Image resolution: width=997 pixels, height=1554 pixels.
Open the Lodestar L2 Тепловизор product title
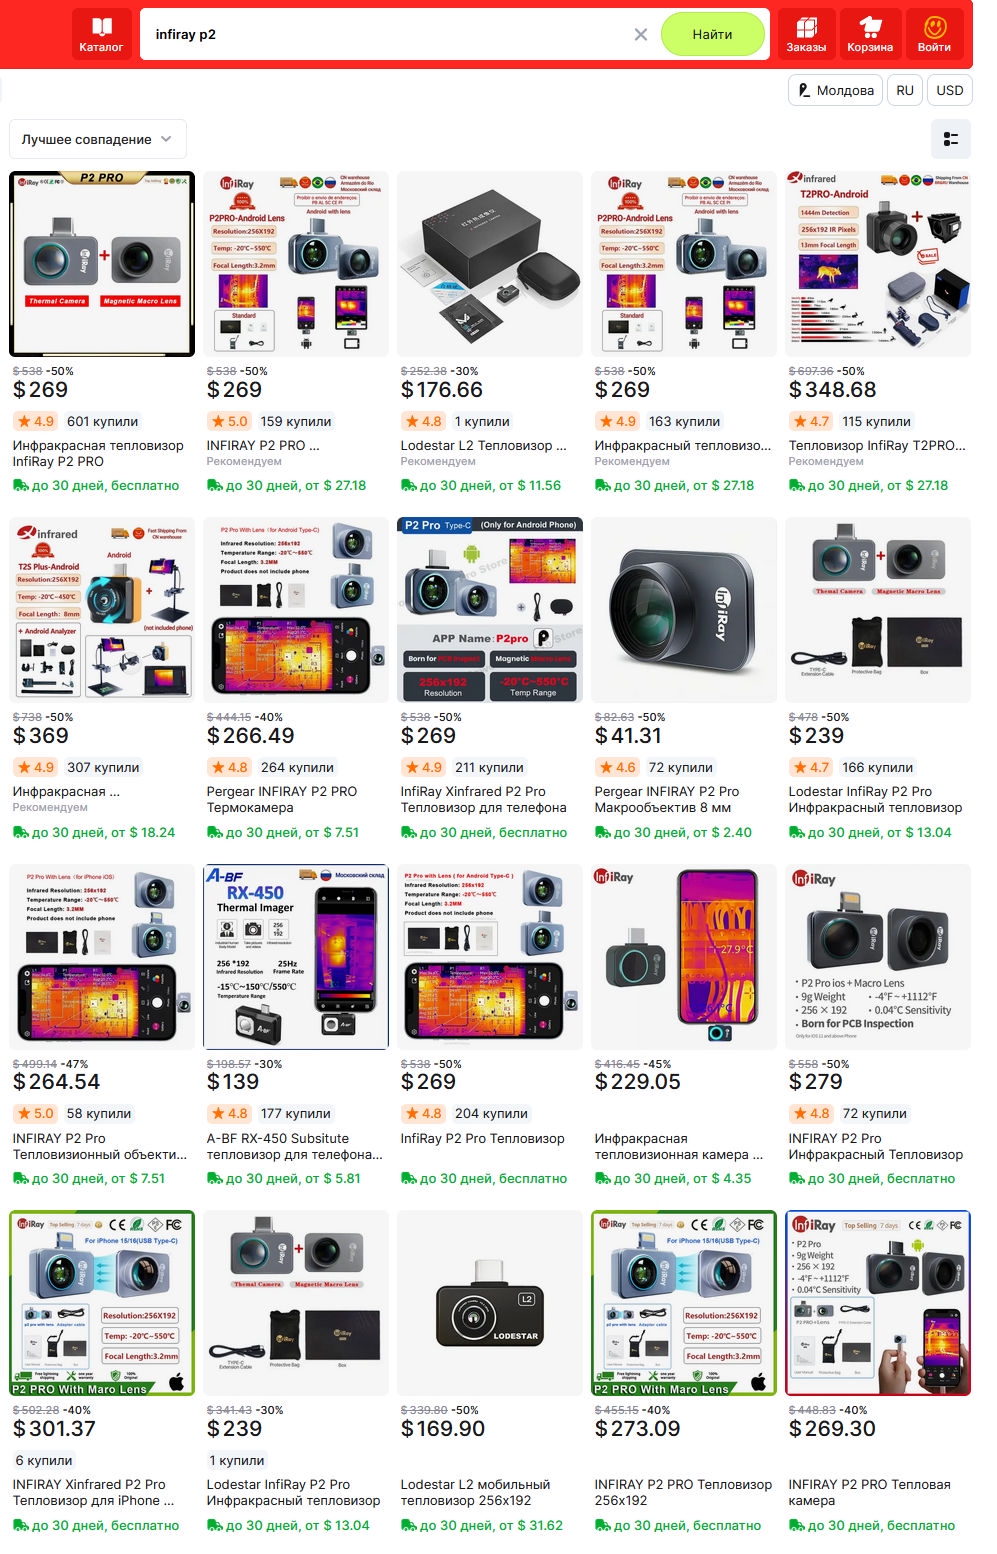pyautogui.click(x=484, y=445)
